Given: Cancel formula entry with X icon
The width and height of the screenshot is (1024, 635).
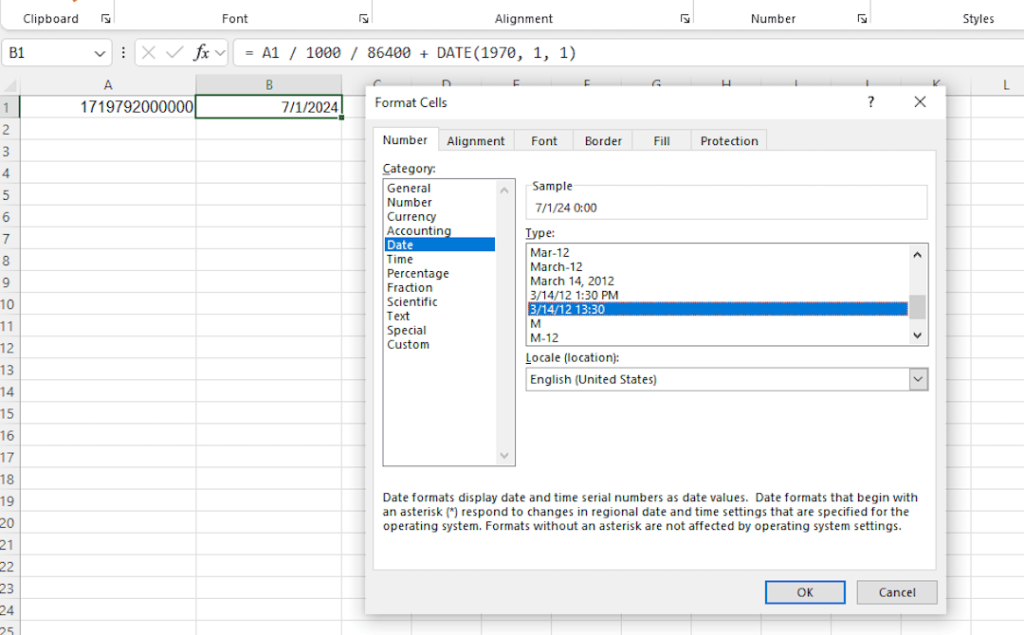Looking at the screenshot, I should pos(149,53).
